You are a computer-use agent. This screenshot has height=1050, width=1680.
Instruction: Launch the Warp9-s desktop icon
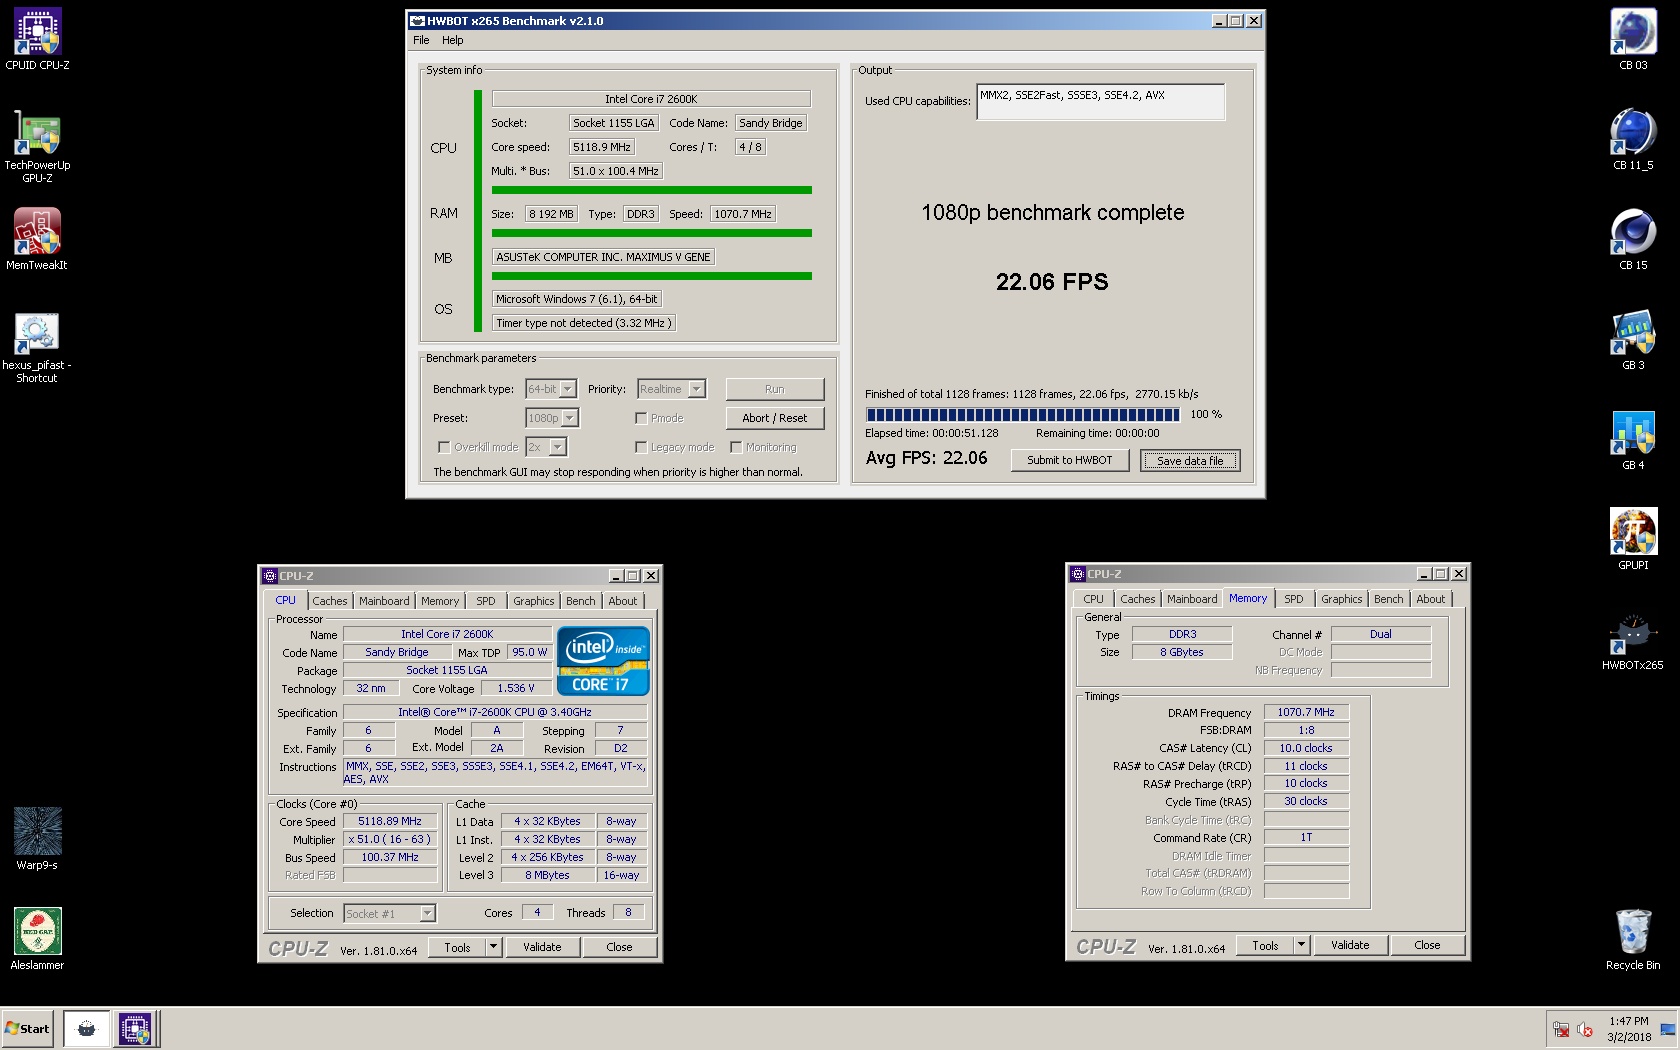click(37, 838)
